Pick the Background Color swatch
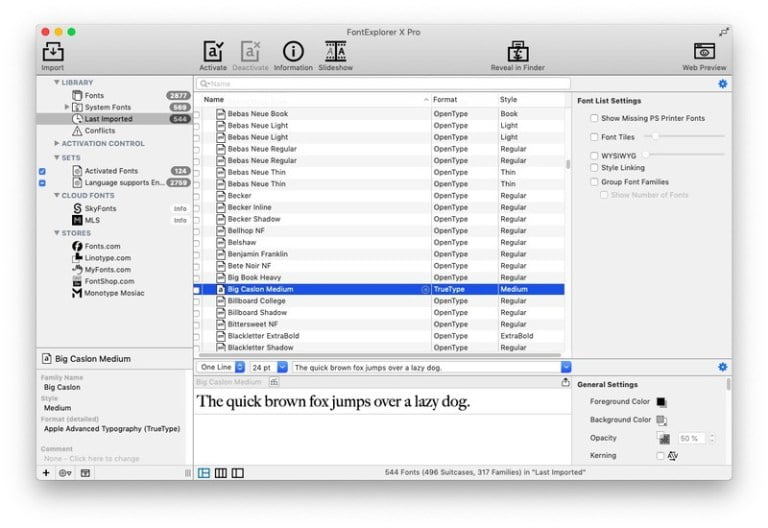The height and width of the screenshot is (528, 768). pyautogui.click(x=661, y=420)
